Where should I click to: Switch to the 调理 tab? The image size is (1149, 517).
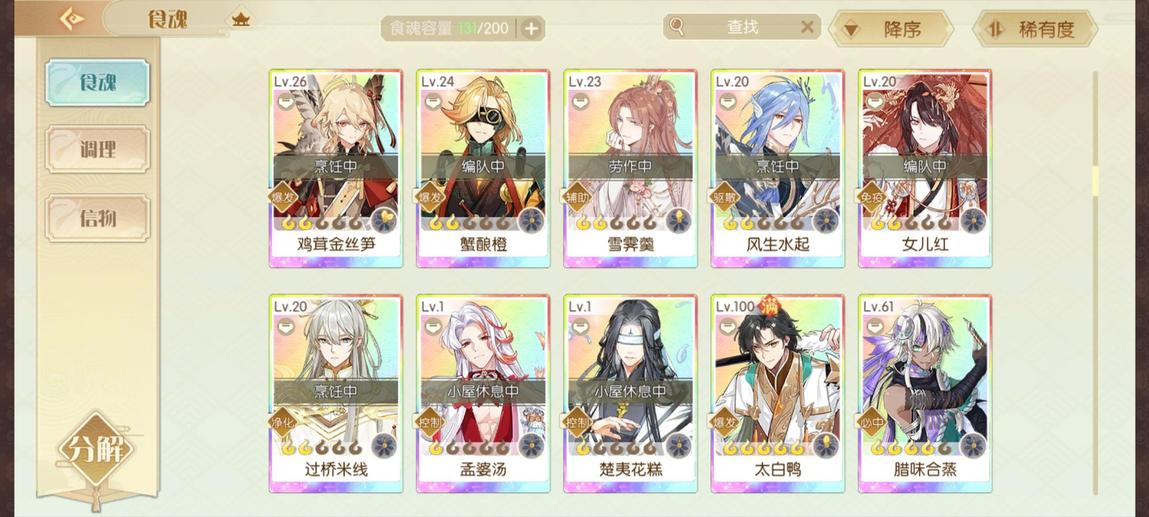point(97,149)
